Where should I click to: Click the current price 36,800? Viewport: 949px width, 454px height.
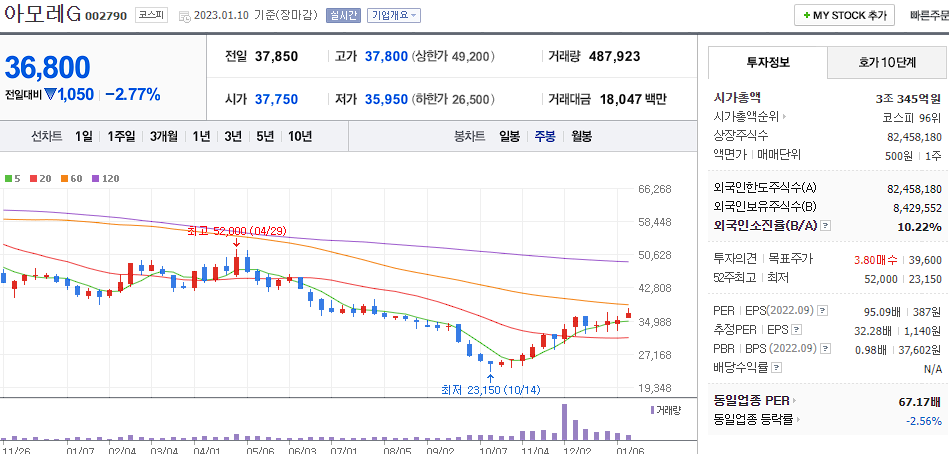click(x=48, y=67)
